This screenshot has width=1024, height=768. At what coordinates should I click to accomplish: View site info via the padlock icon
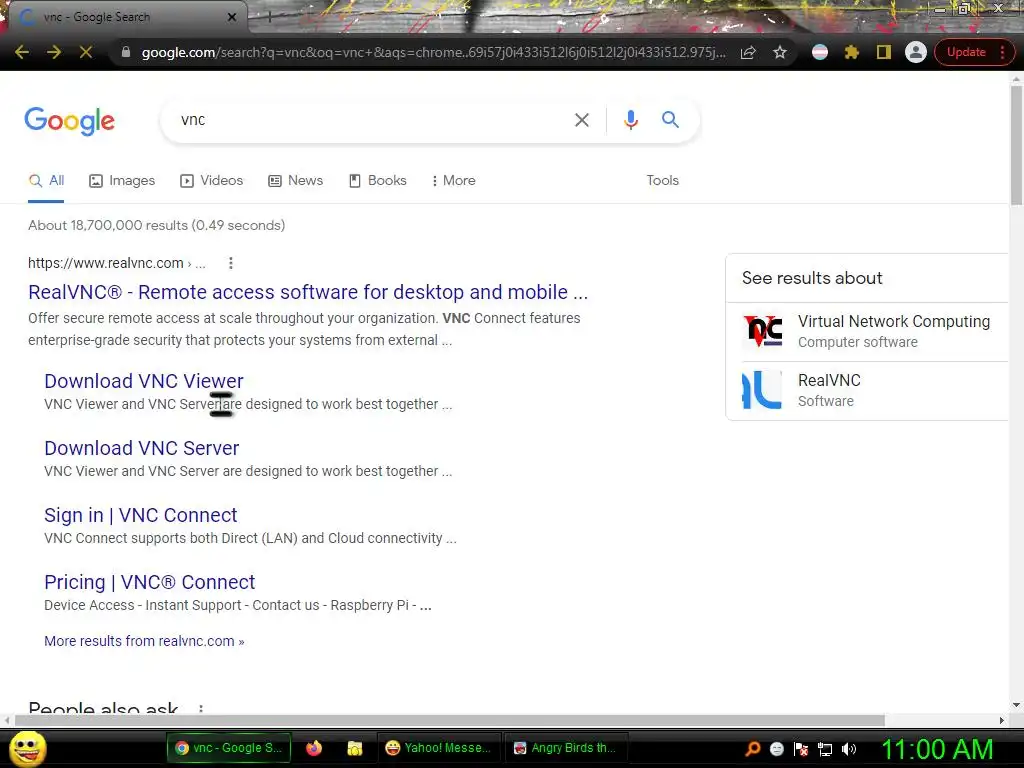pos(126,52)
